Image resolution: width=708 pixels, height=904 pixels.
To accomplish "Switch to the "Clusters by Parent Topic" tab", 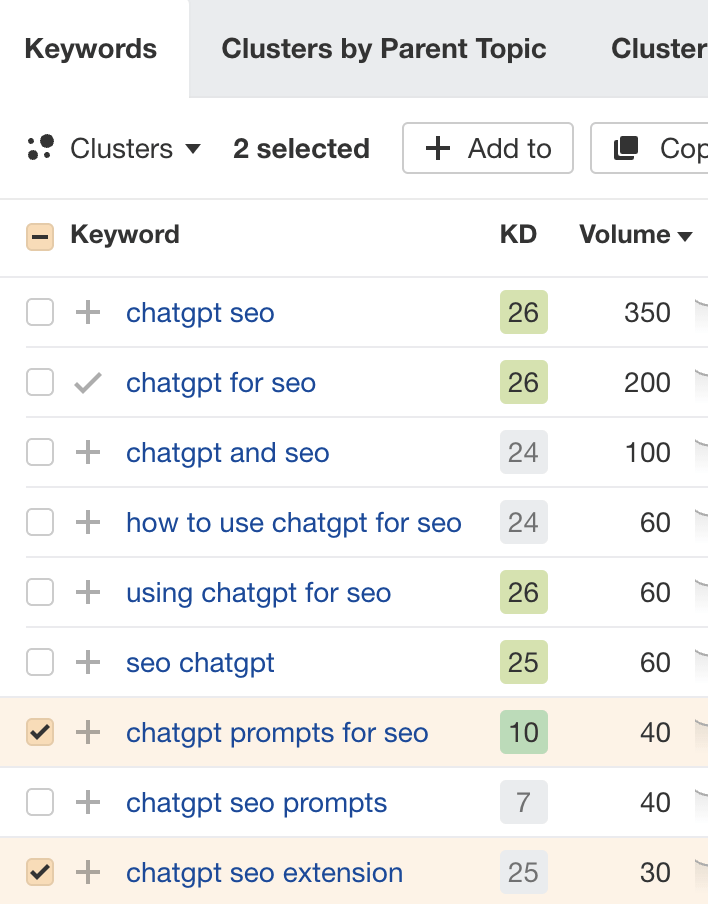I will (x=383, y=48).
